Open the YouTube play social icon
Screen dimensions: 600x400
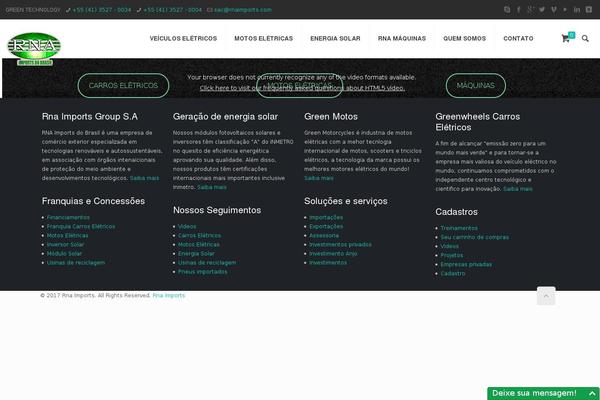pyautogui.click(x=565, y=10)
